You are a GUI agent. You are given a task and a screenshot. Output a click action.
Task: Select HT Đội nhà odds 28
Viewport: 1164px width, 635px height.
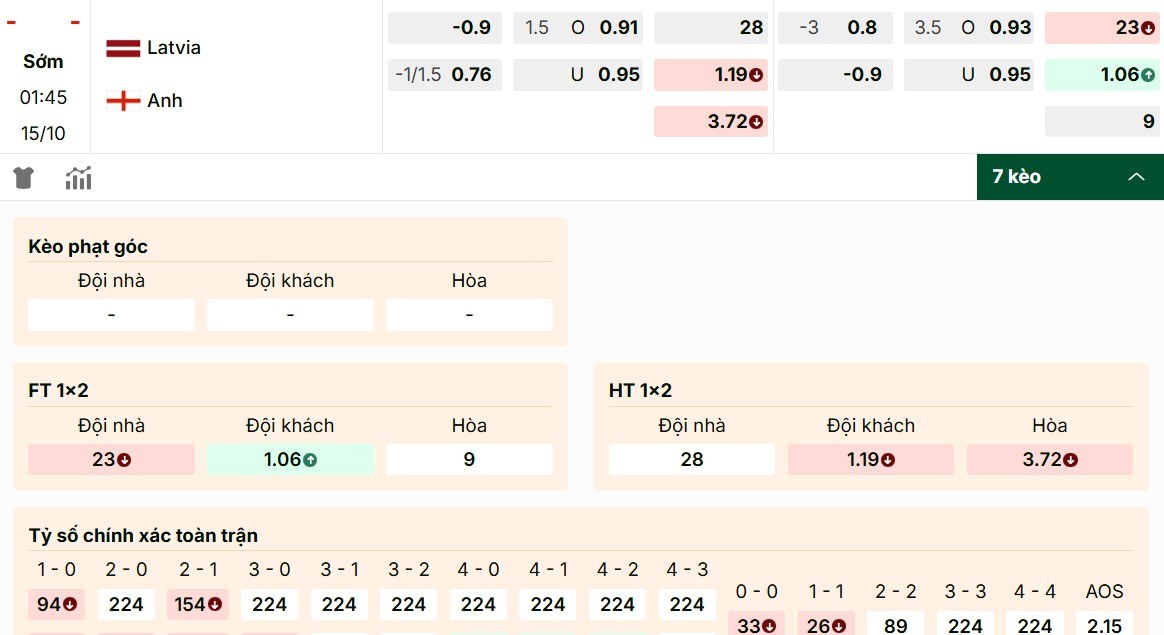click(x=692, y=459)
